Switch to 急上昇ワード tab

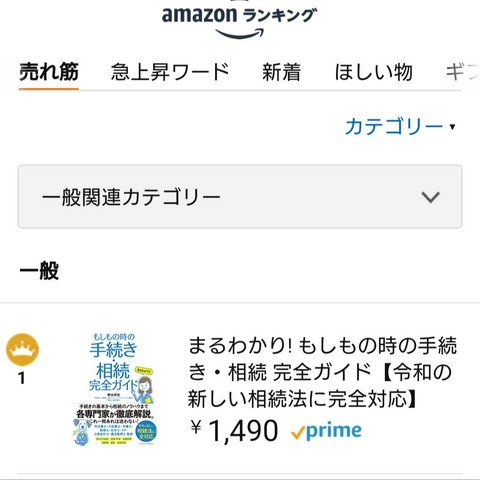click(x=170, y=72)
